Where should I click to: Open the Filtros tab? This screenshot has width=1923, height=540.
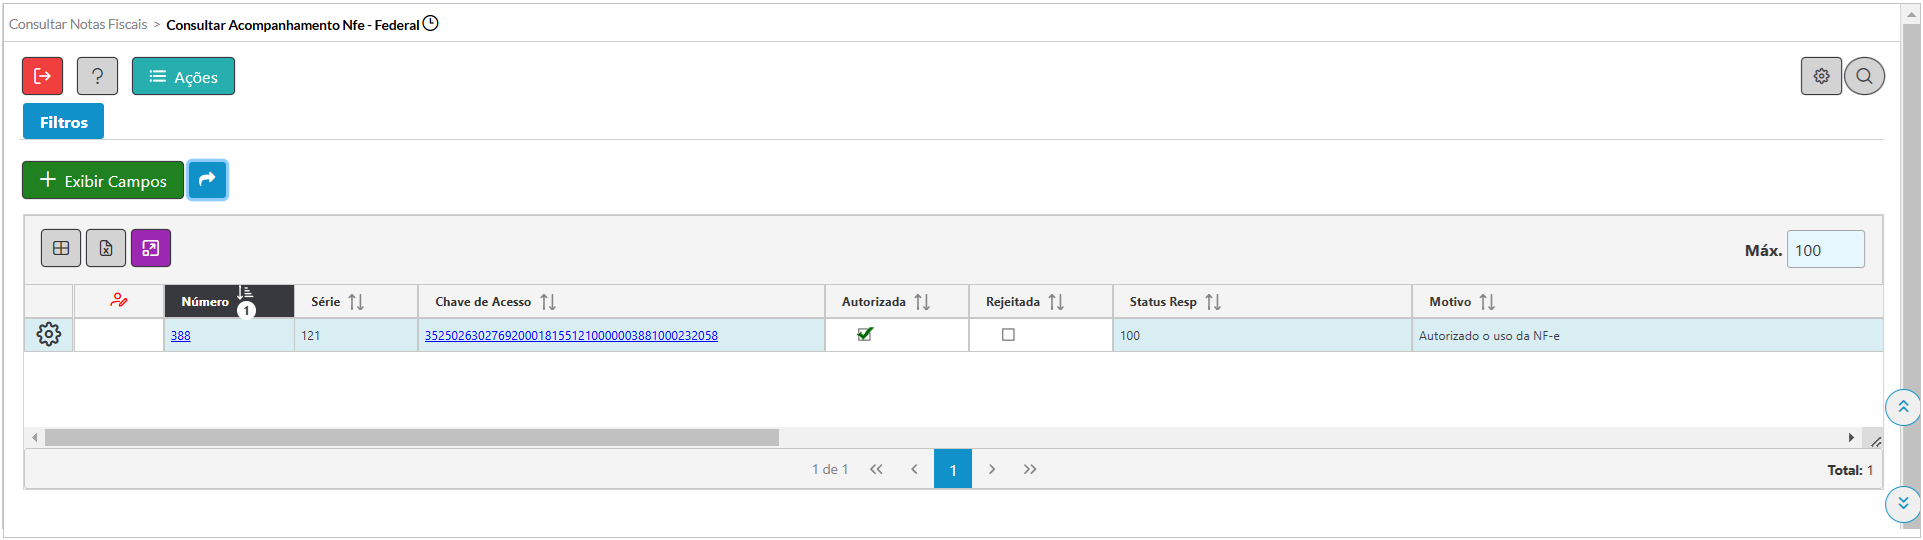click(64, 122)
